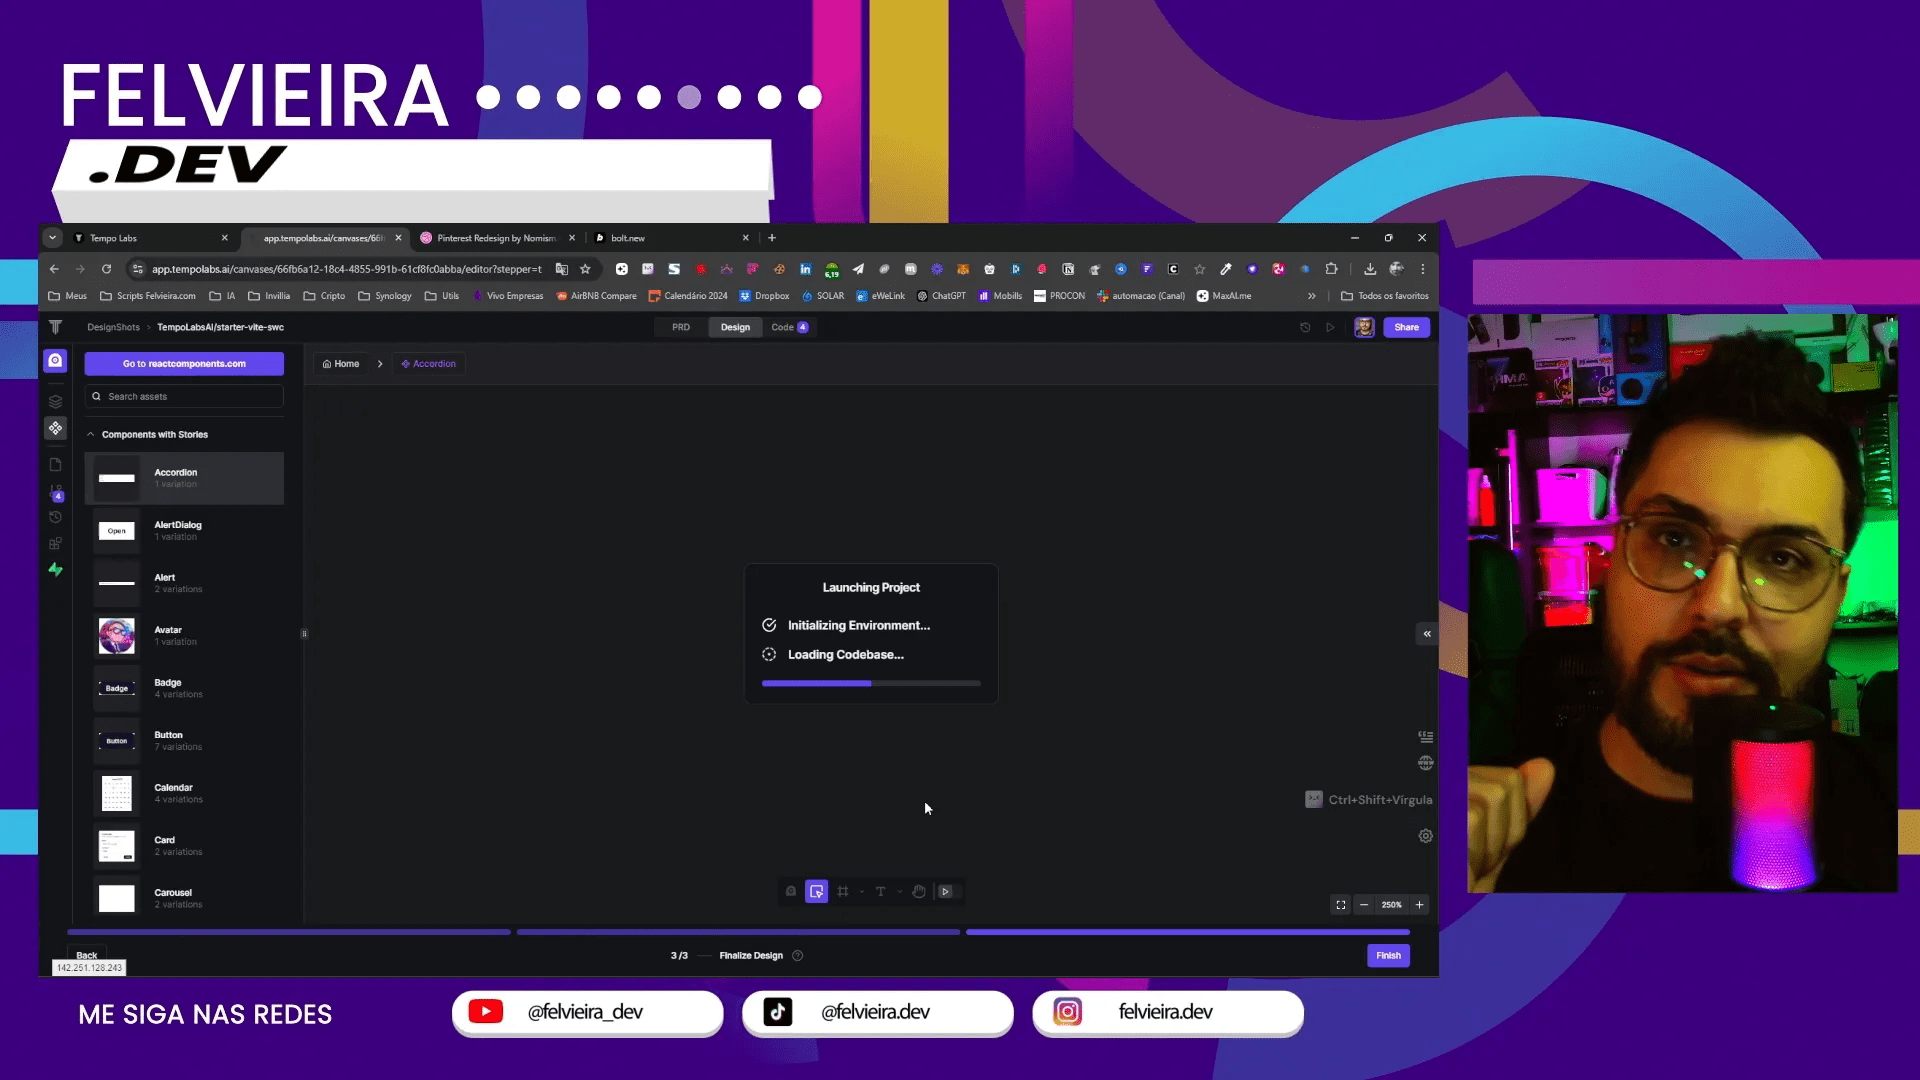
Task: Reload the browser page
Action: point(106,269)
